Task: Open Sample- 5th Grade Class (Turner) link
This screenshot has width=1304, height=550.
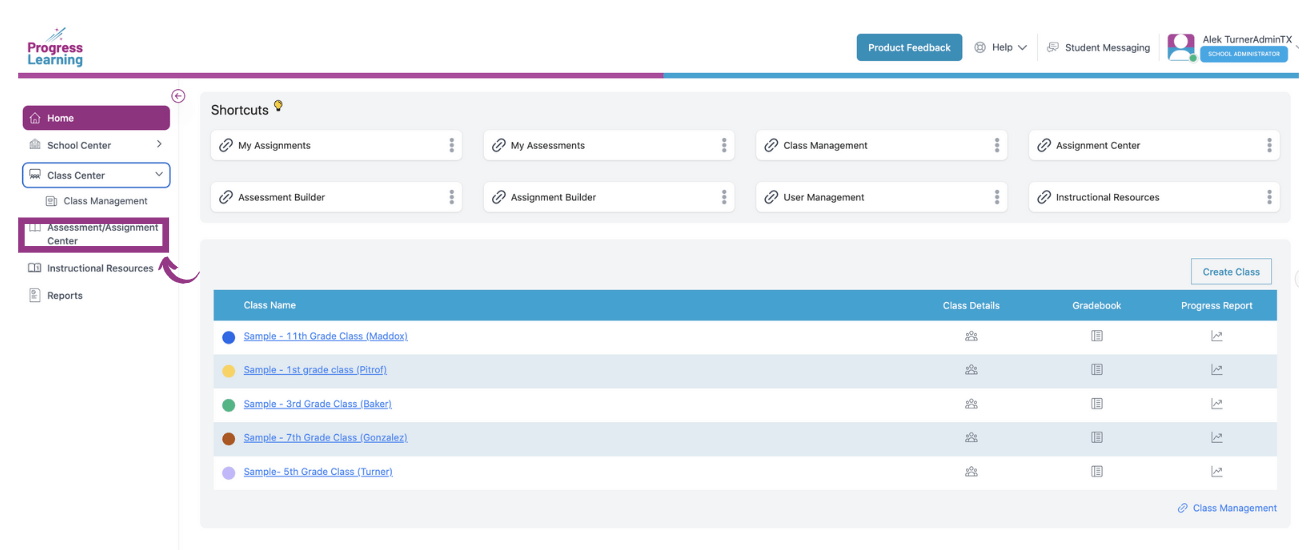Action: 318,471
